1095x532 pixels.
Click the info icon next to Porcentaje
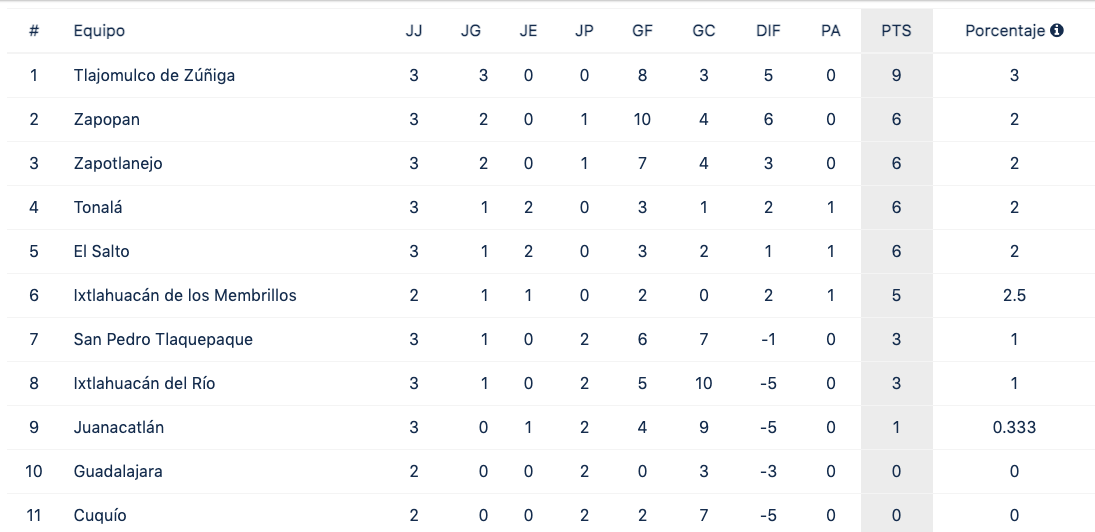1057,31
